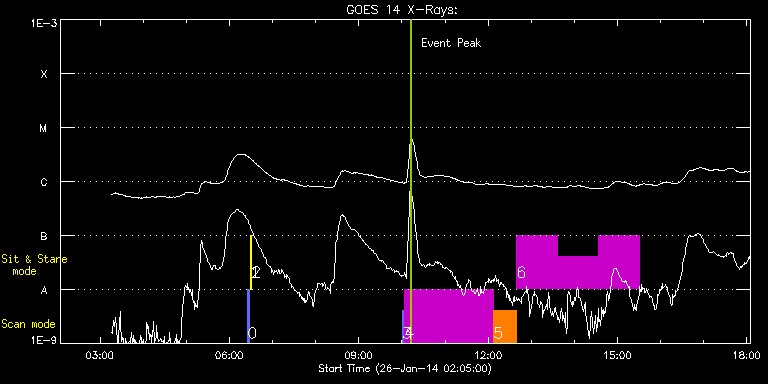Click the orange block labeled 5
Image resolution: width=768 pixels, height=384 pixels.
(x=505, y=326)
